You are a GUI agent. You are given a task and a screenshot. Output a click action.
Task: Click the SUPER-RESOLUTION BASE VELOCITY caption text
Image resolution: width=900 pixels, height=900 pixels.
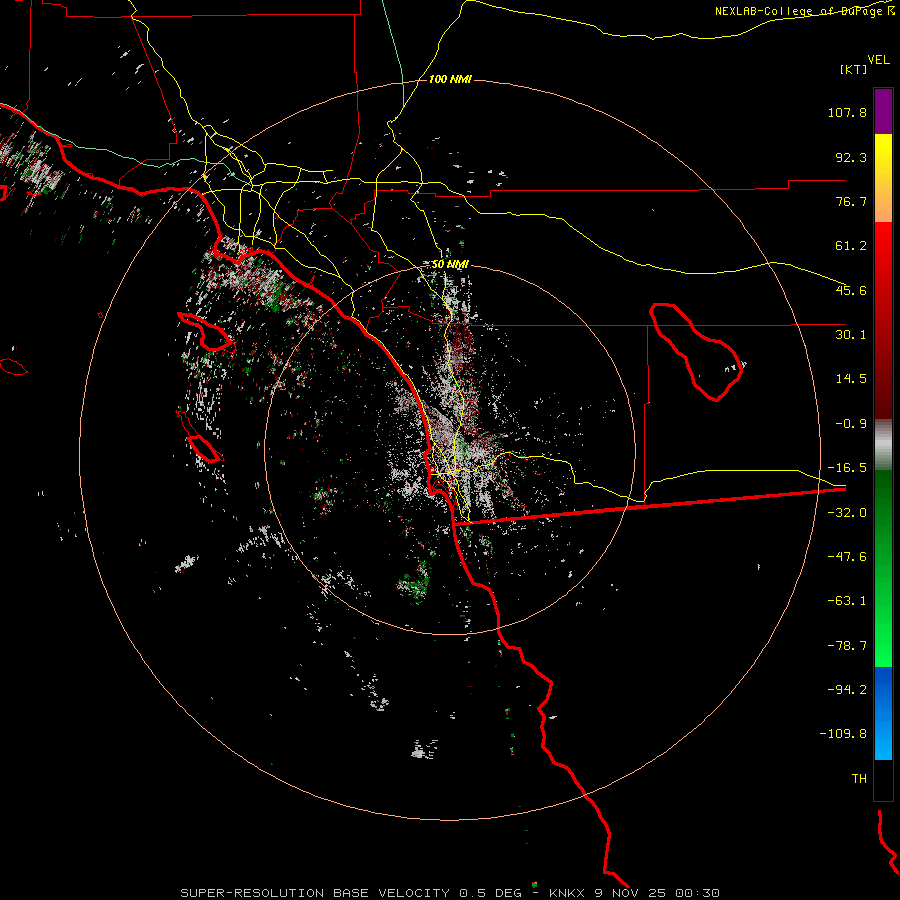(315, 893)
